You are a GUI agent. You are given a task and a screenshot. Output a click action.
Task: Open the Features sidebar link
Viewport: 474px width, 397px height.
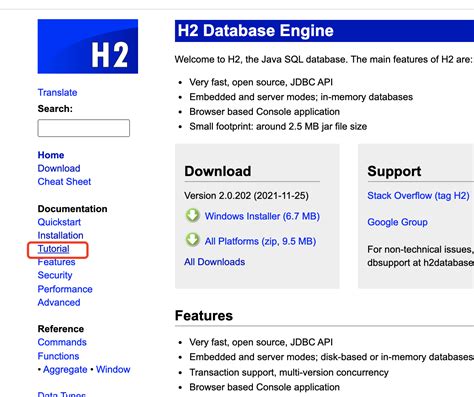coord(56,262)
